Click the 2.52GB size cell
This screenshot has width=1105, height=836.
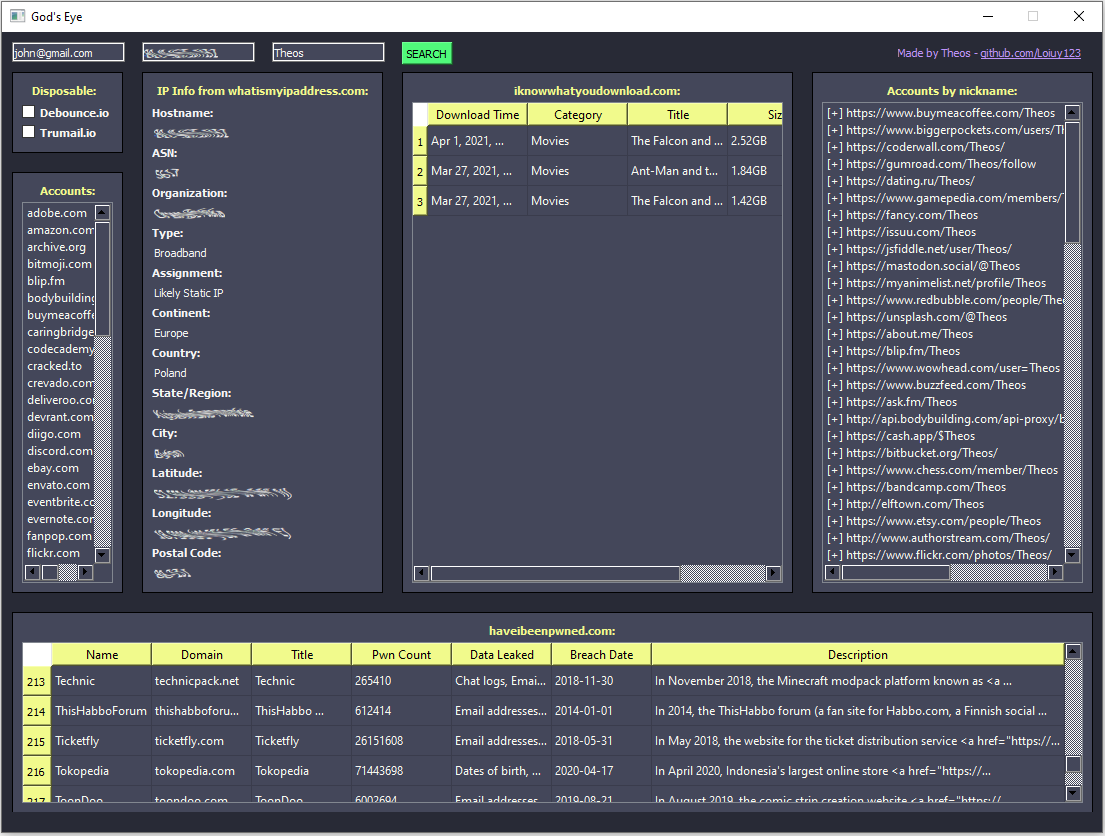click(754, 141)
